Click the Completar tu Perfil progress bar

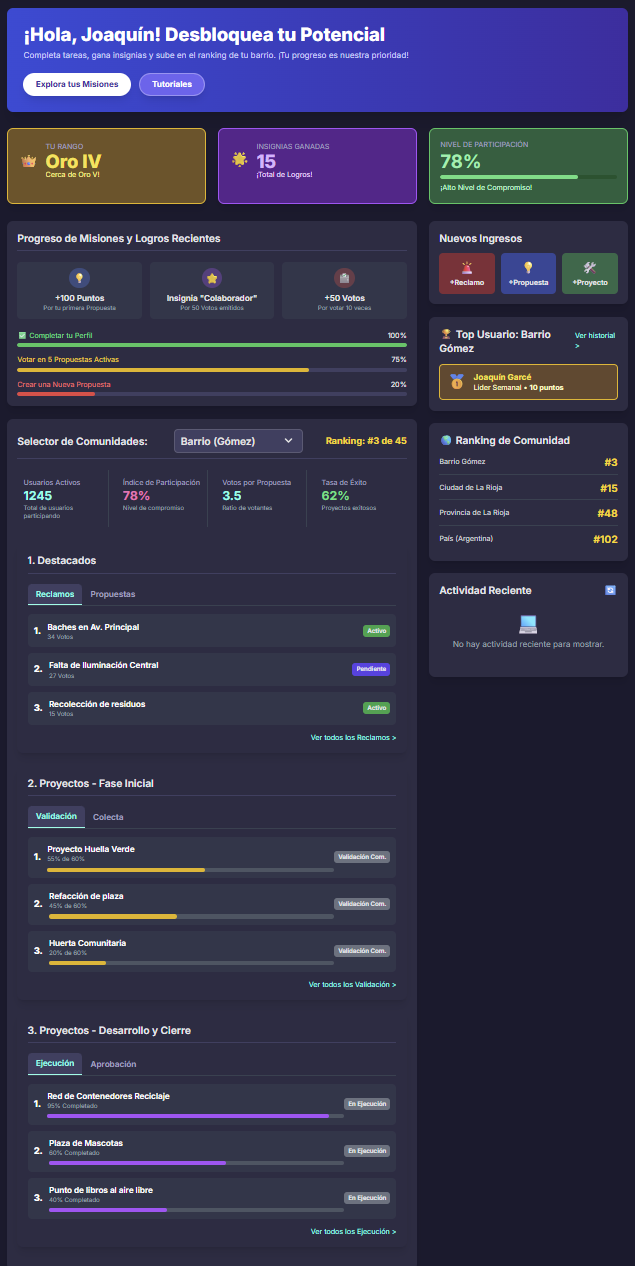click(x=212, y=345)
